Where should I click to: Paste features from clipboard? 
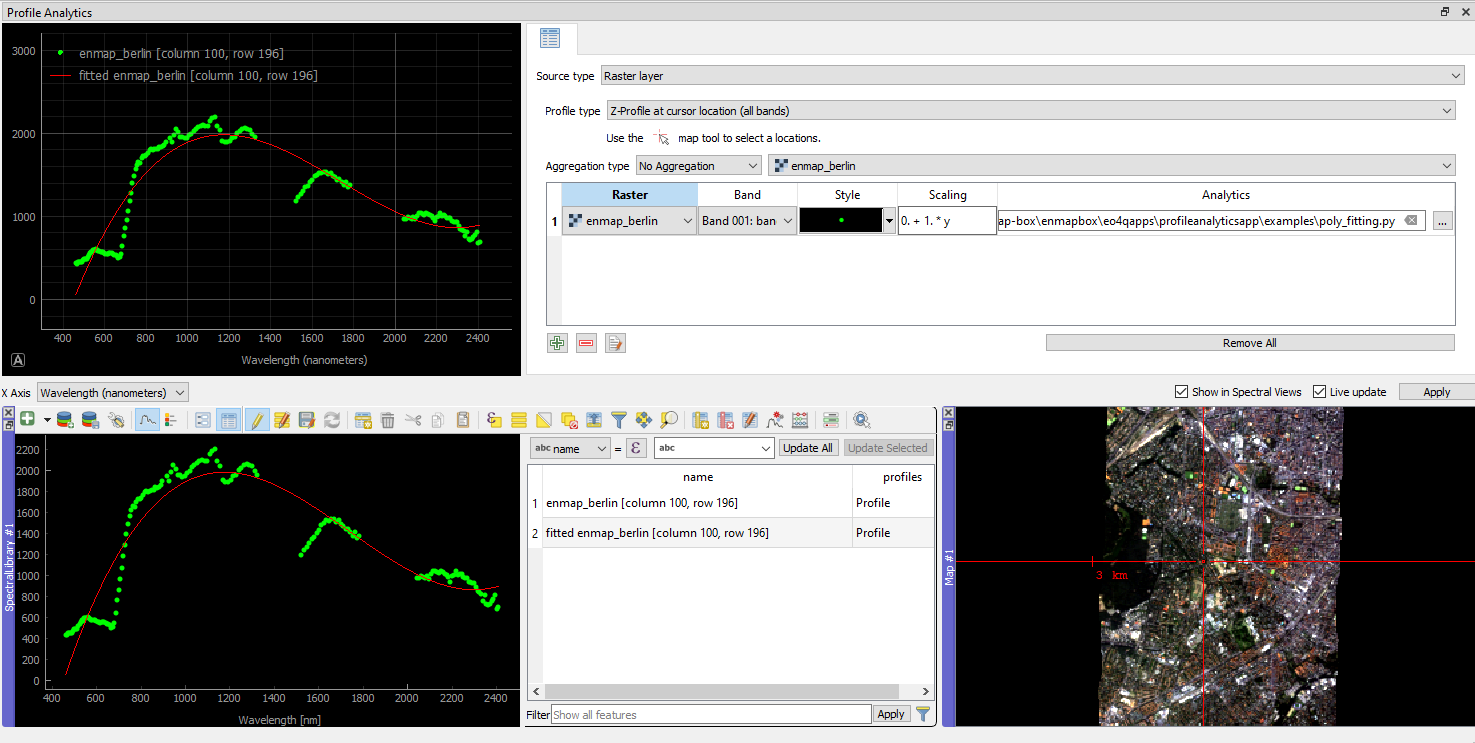pyautogui.click(x=463, y=419)
